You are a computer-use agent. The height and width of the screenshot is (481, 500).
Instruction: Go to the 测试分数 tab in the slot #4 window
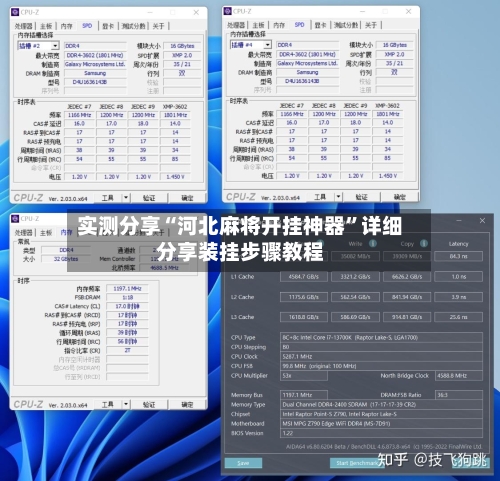pos(346,25)
